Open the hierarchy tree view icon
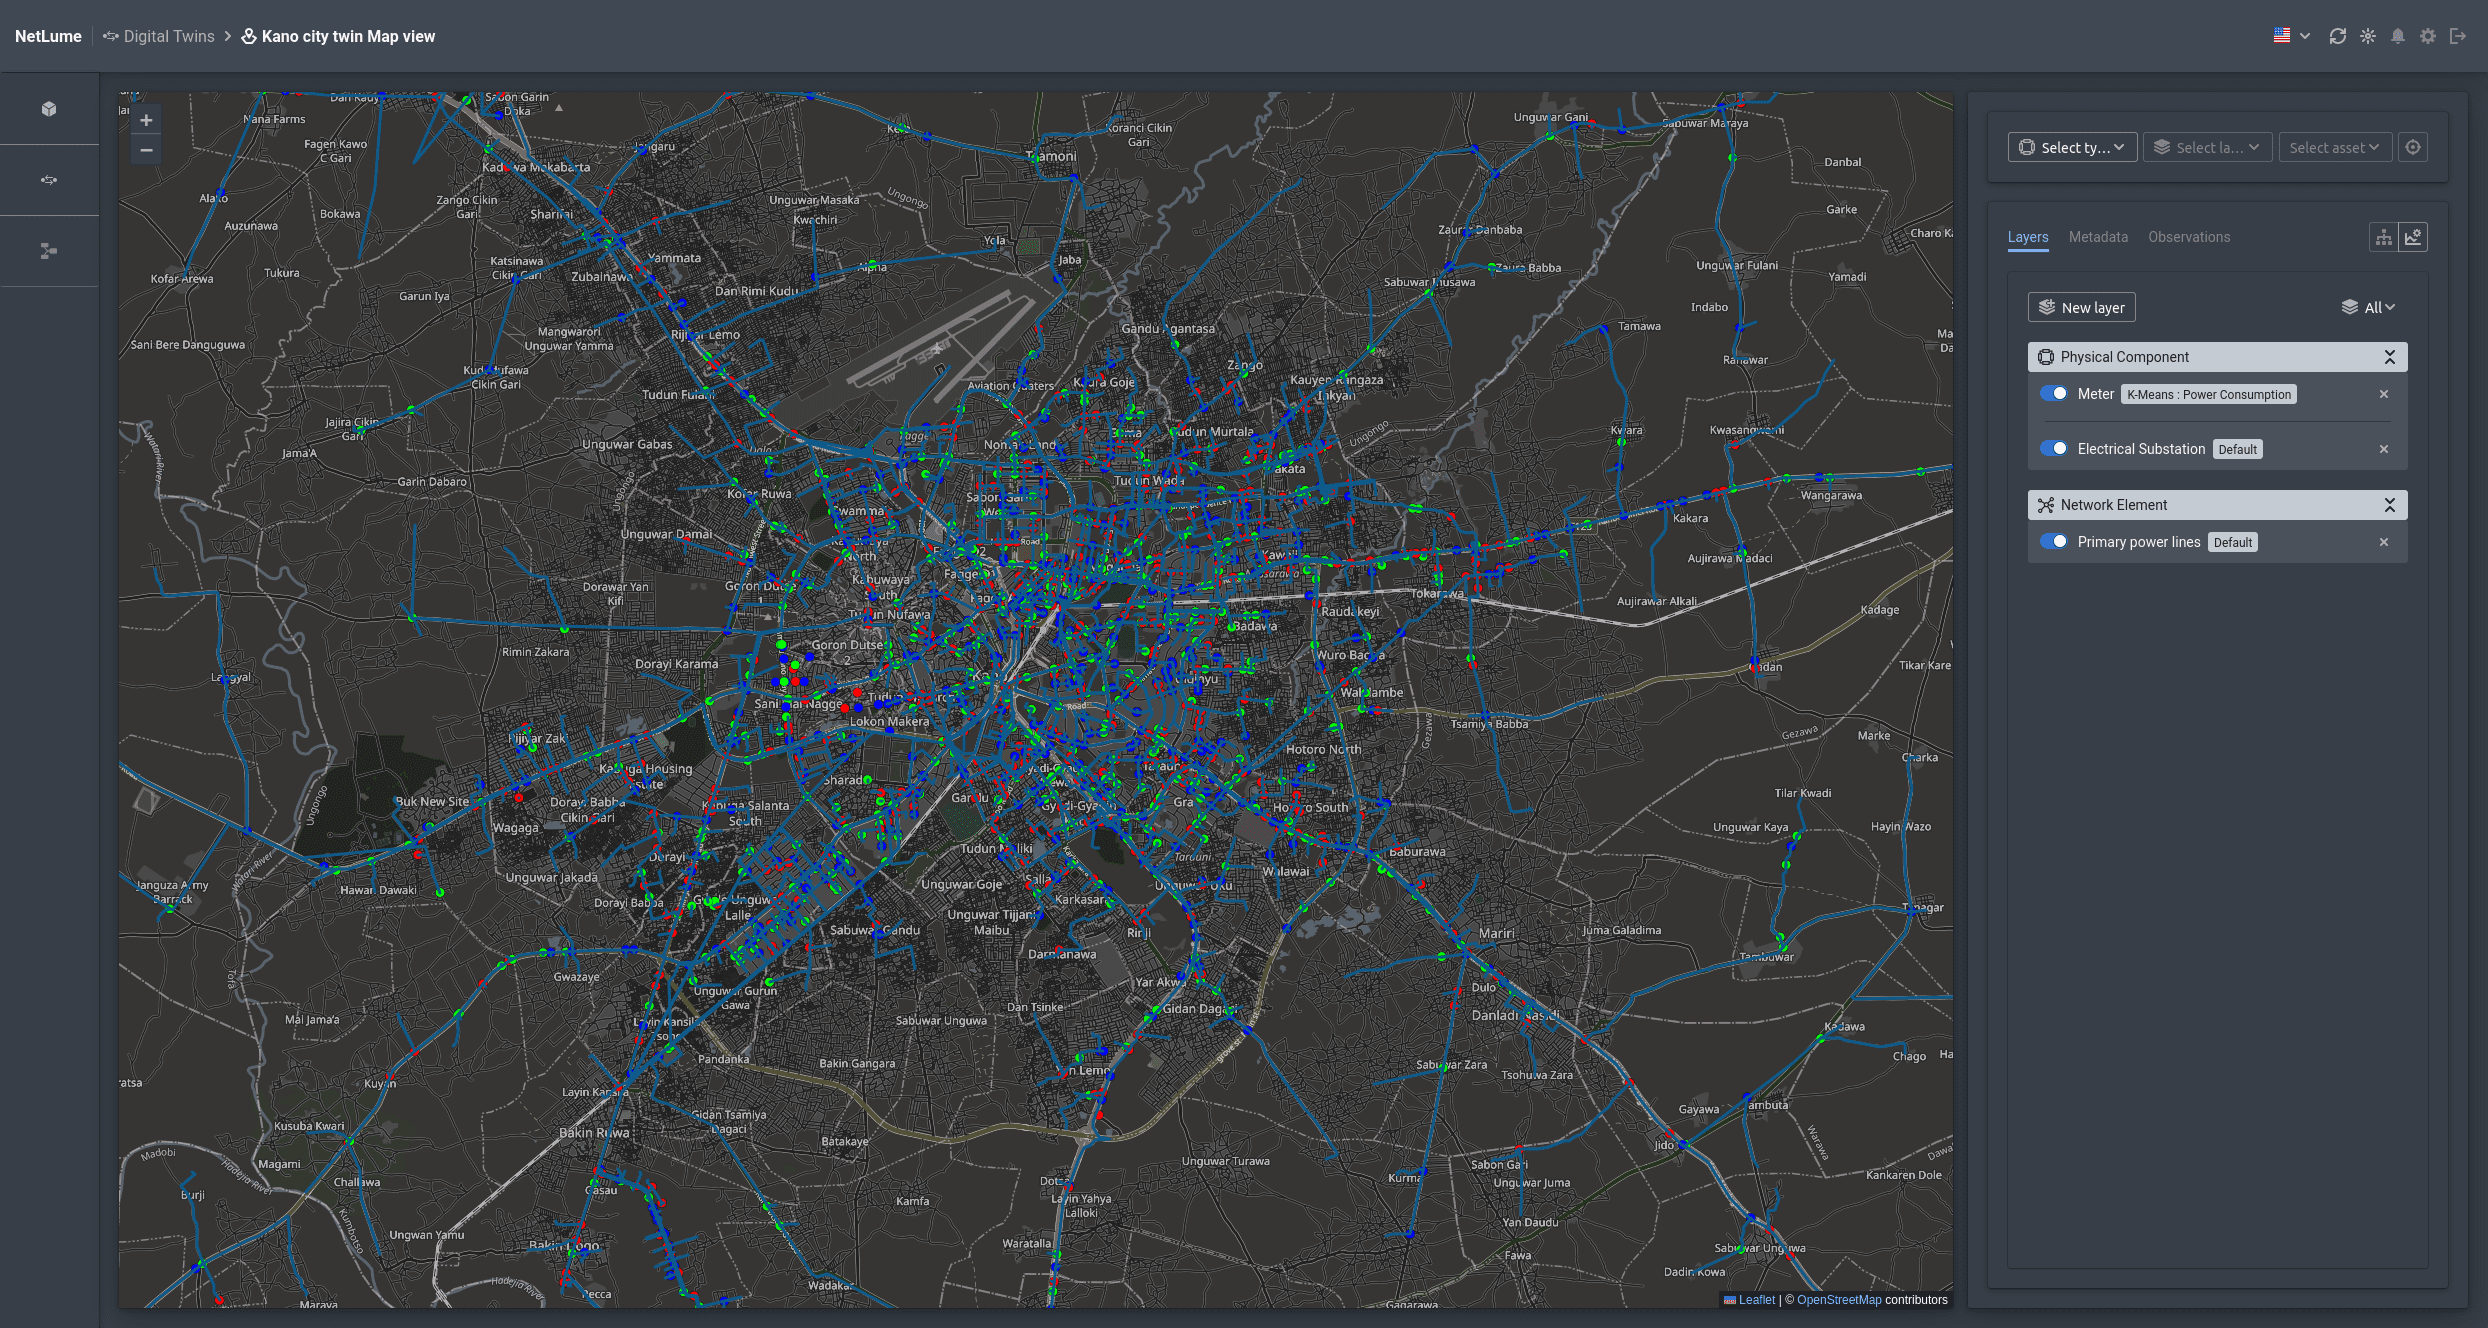Viewport: 2488px width, 1328px height. (x=2384, y=237)
